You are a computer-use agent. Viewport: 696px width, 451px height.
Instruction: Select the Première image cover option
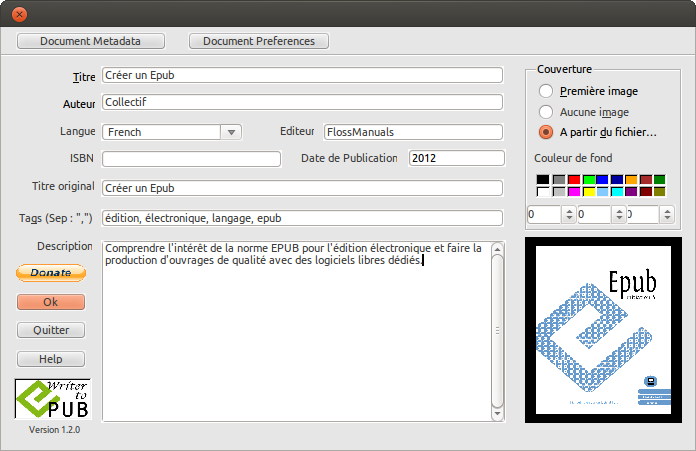(546, 91)
